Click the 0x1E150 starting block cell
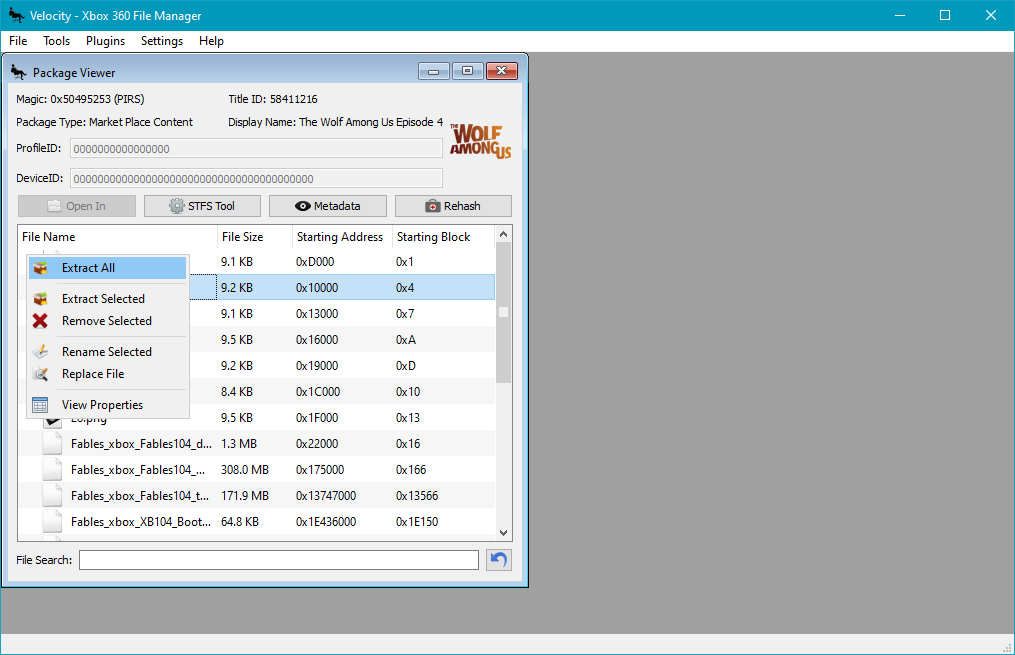This screenshot has width=1015, height=655. (417, 522)
